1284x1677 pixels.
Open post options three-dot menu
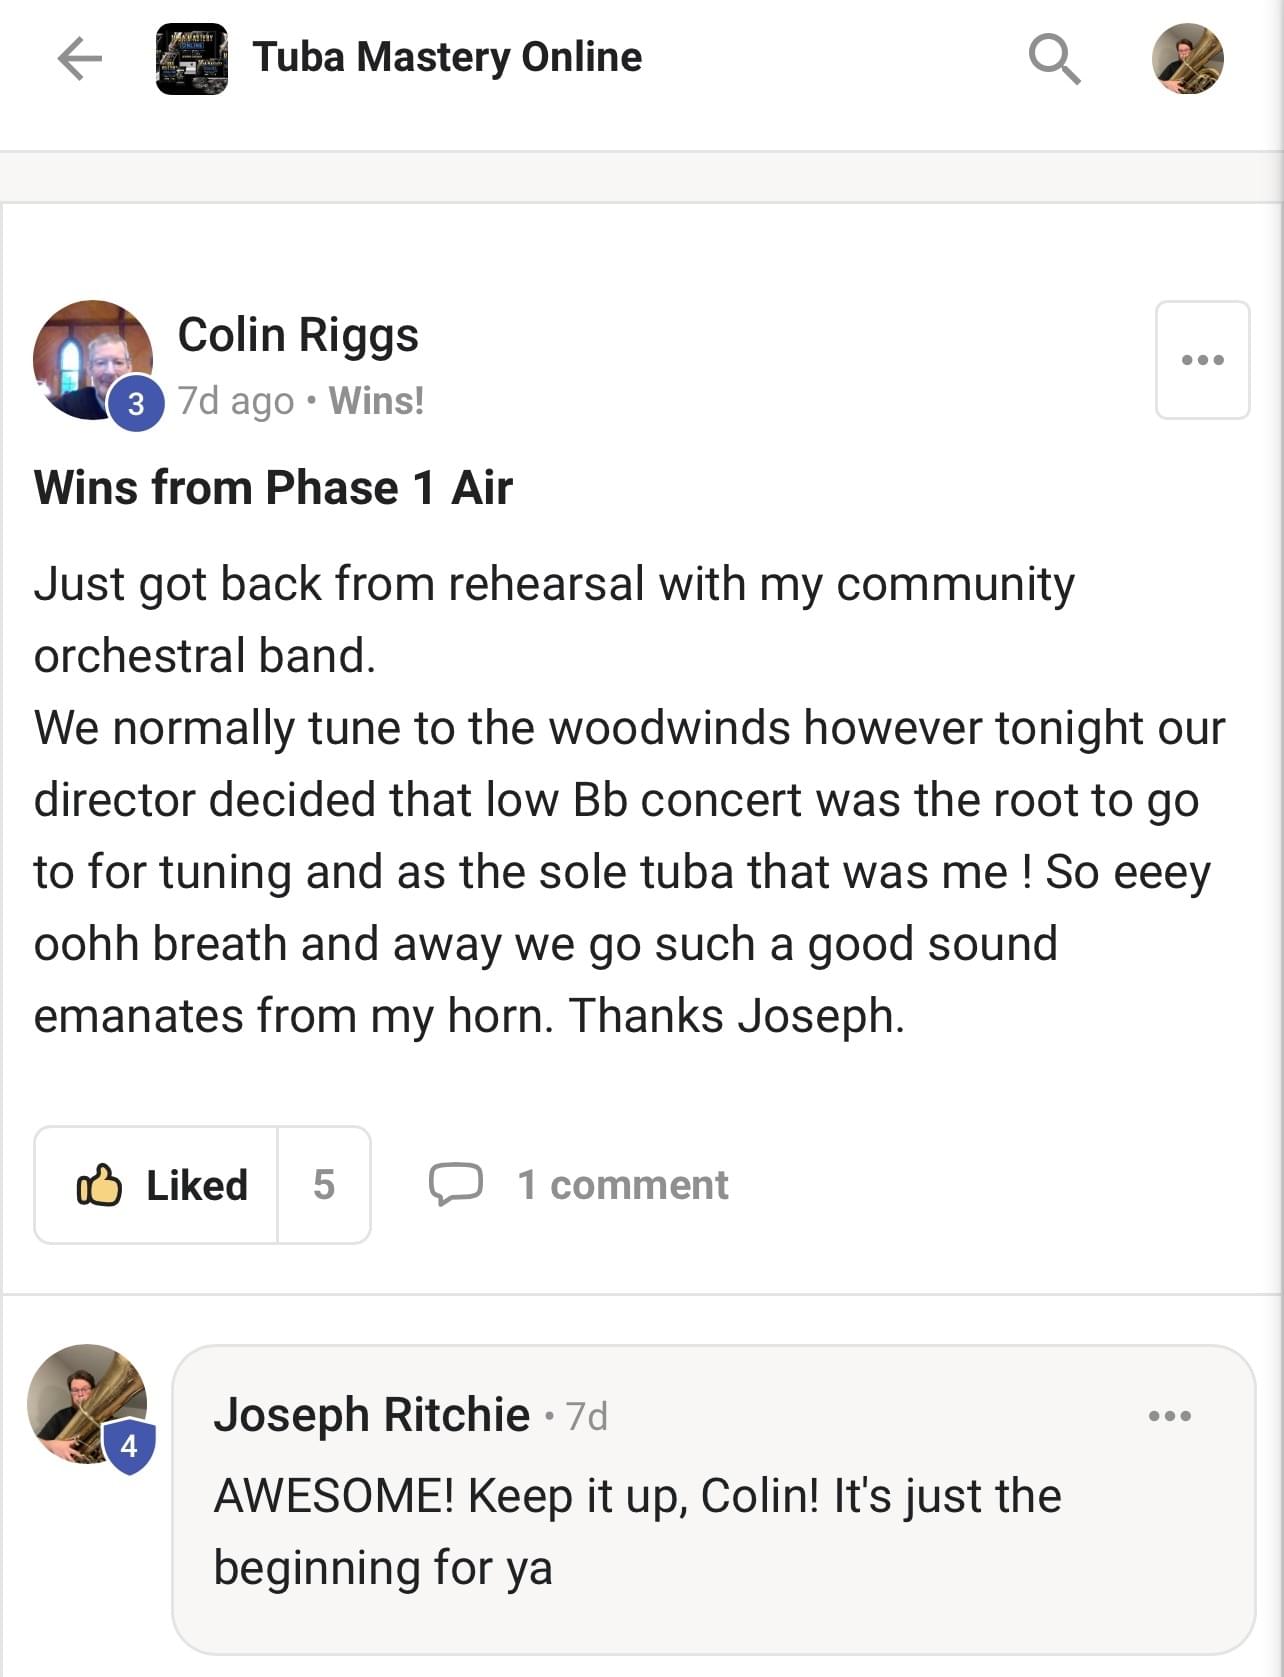coord(1202,360)
